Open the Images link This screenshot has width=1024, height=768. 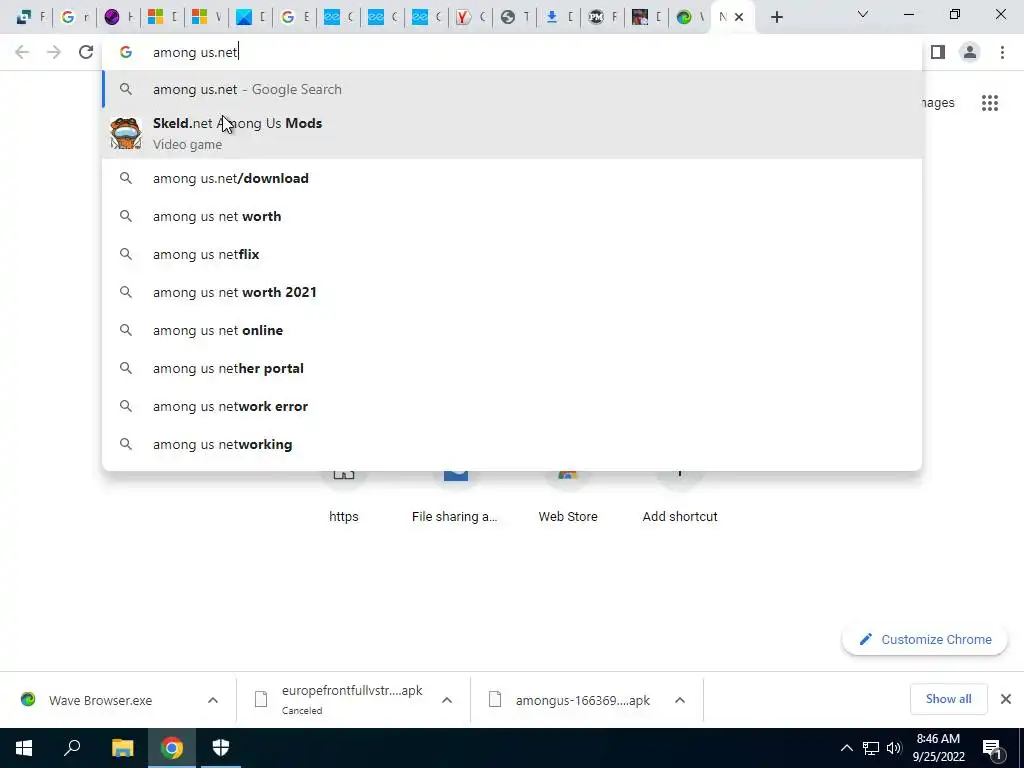click(x=937, y=103)
